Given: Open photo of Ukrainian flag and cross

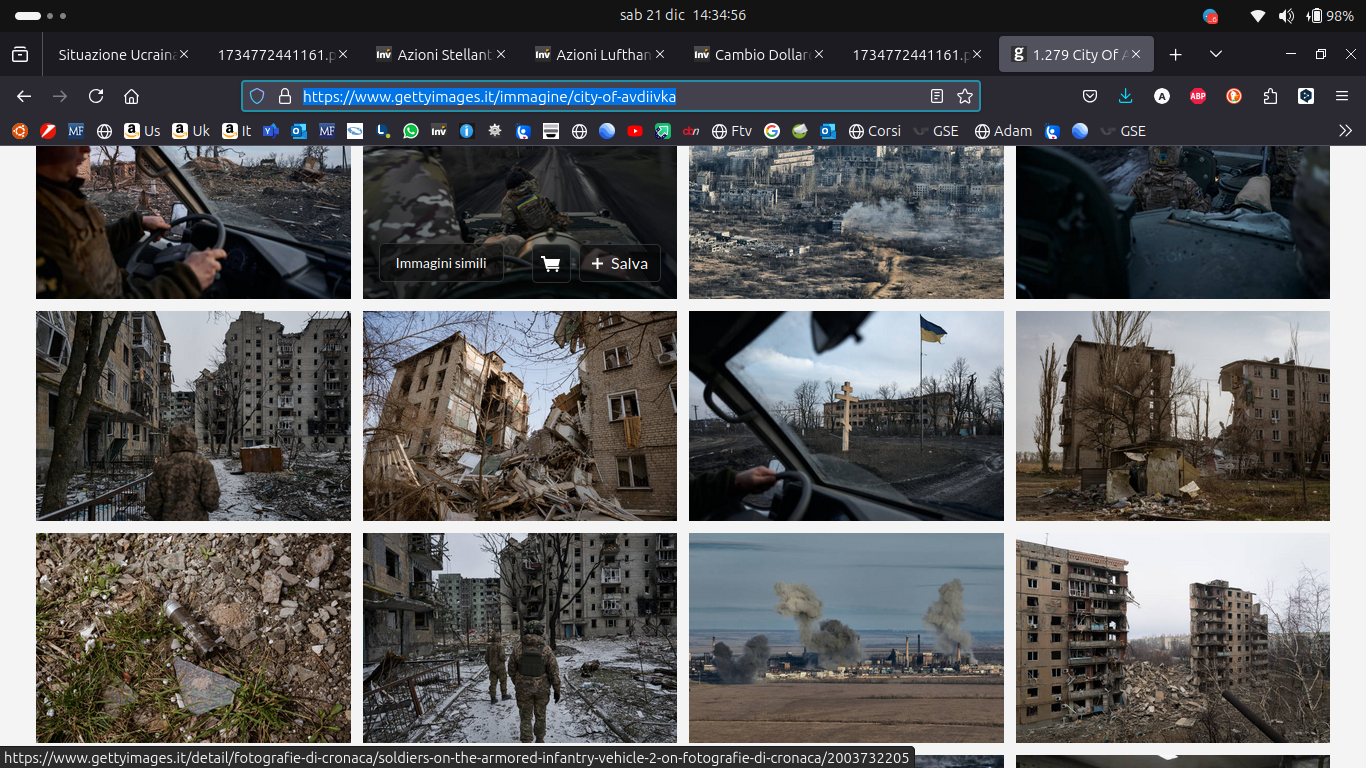Looking at the screenshot, I should (846, 416).
